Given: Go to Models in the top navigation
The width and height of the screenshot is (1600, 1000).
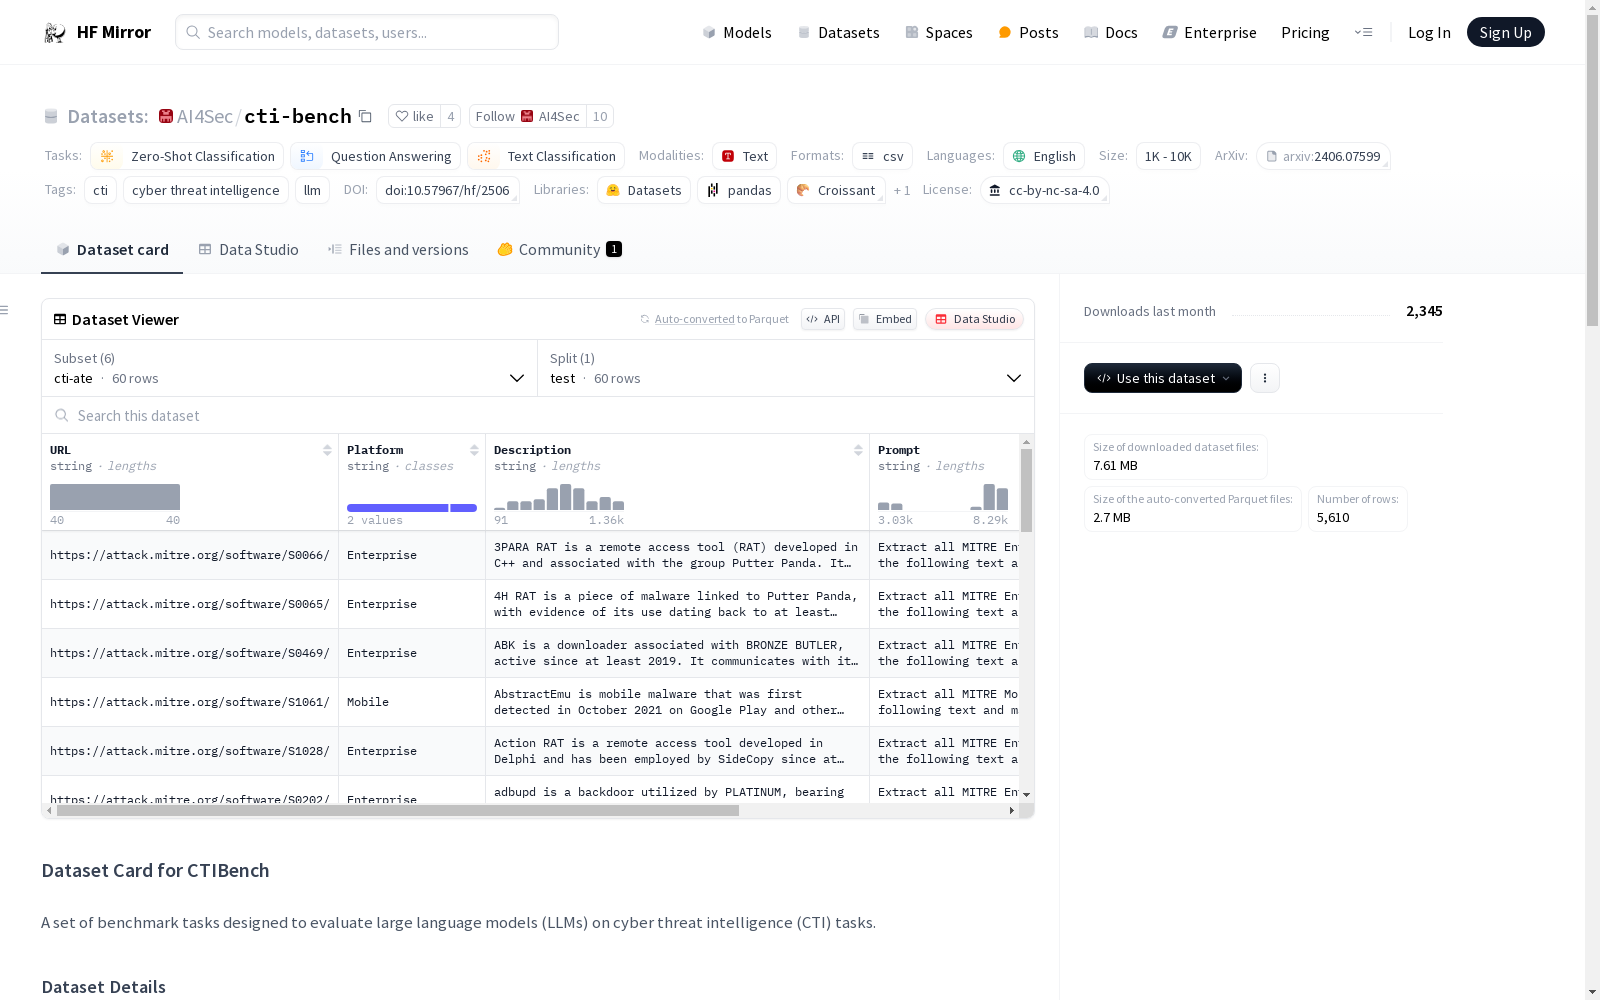Looking at the screenshot, I should (x=737, y=33).
